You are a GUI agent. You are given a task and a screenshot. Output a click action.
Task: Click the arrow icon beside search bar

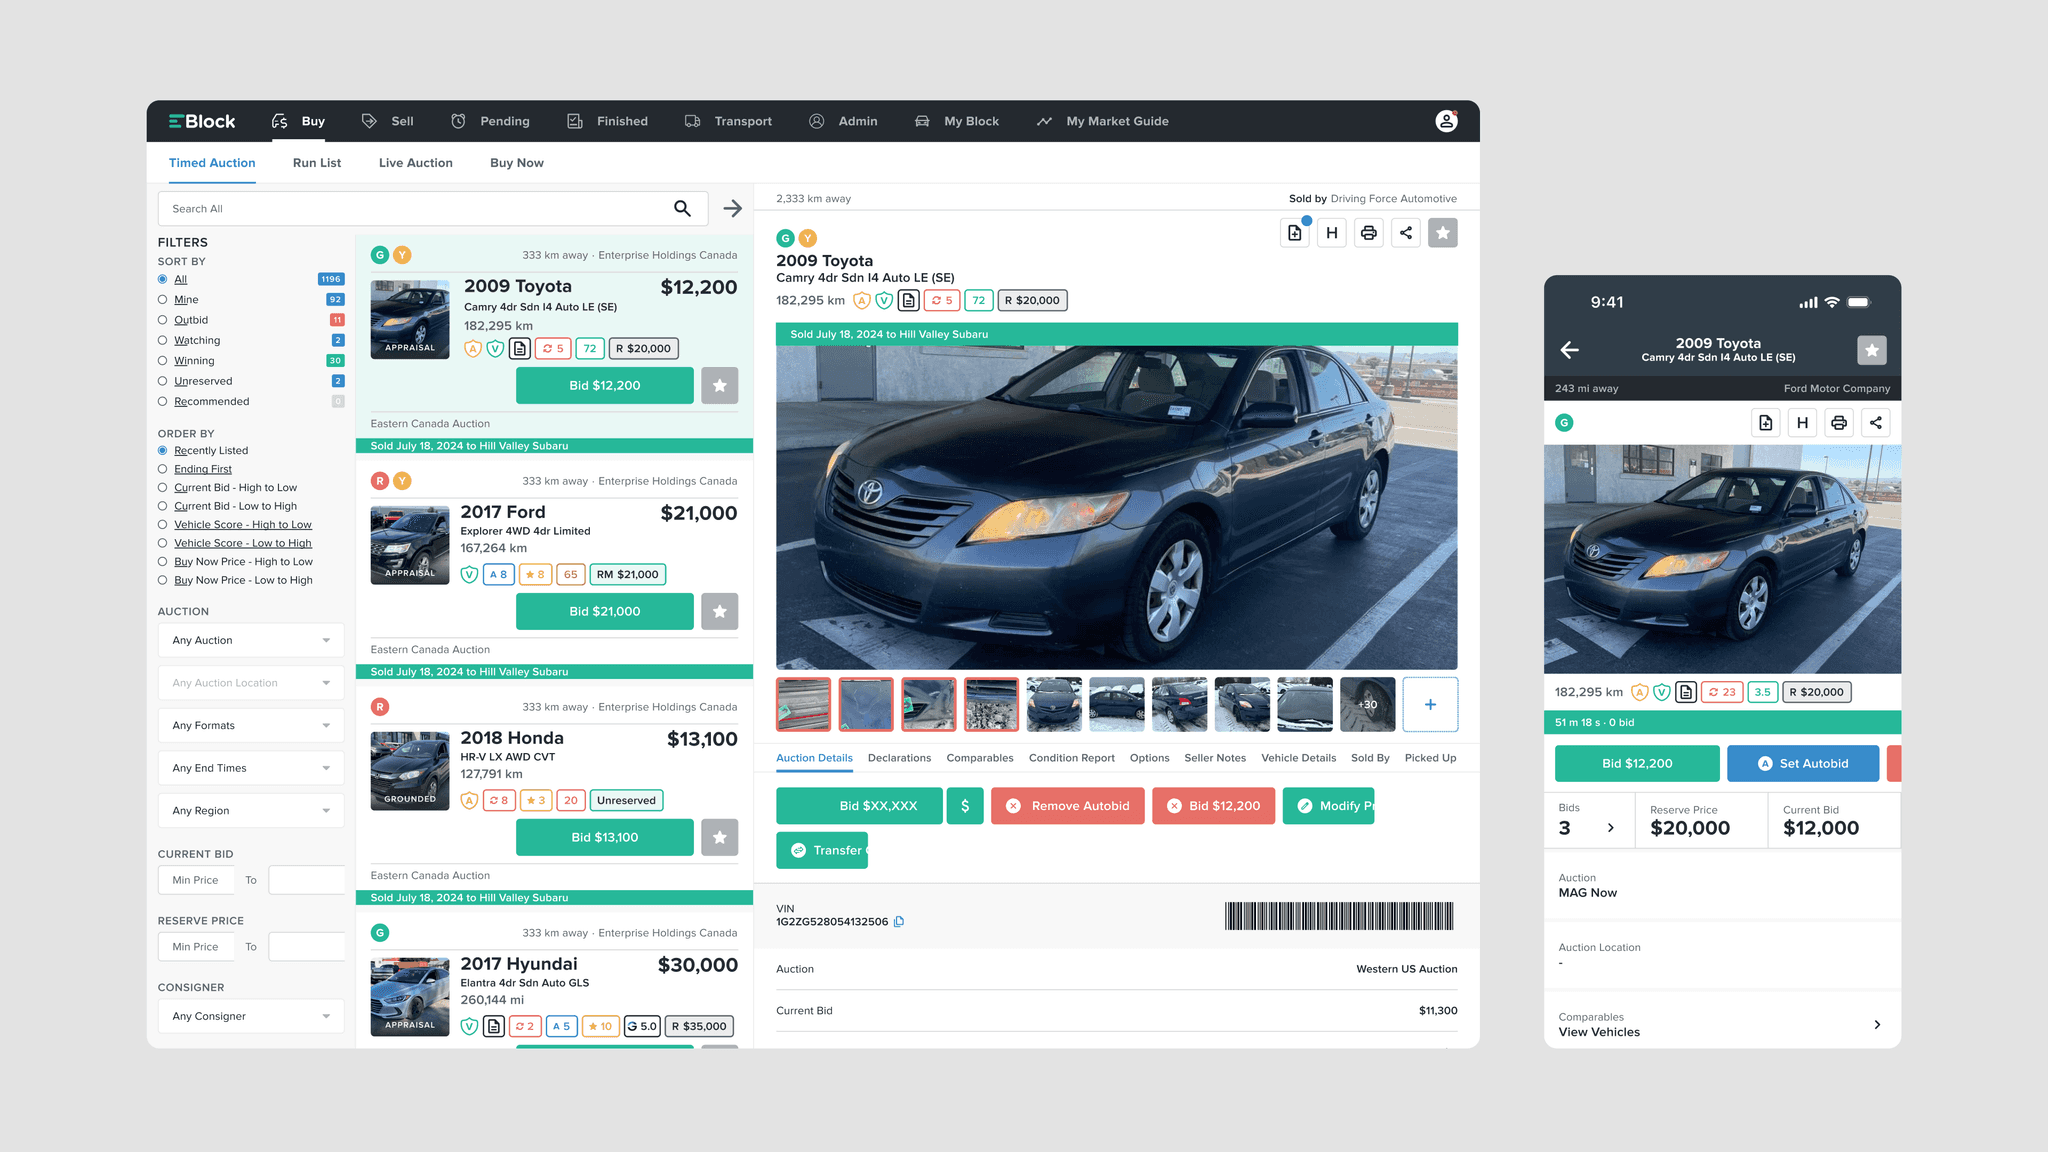point(732,208)
